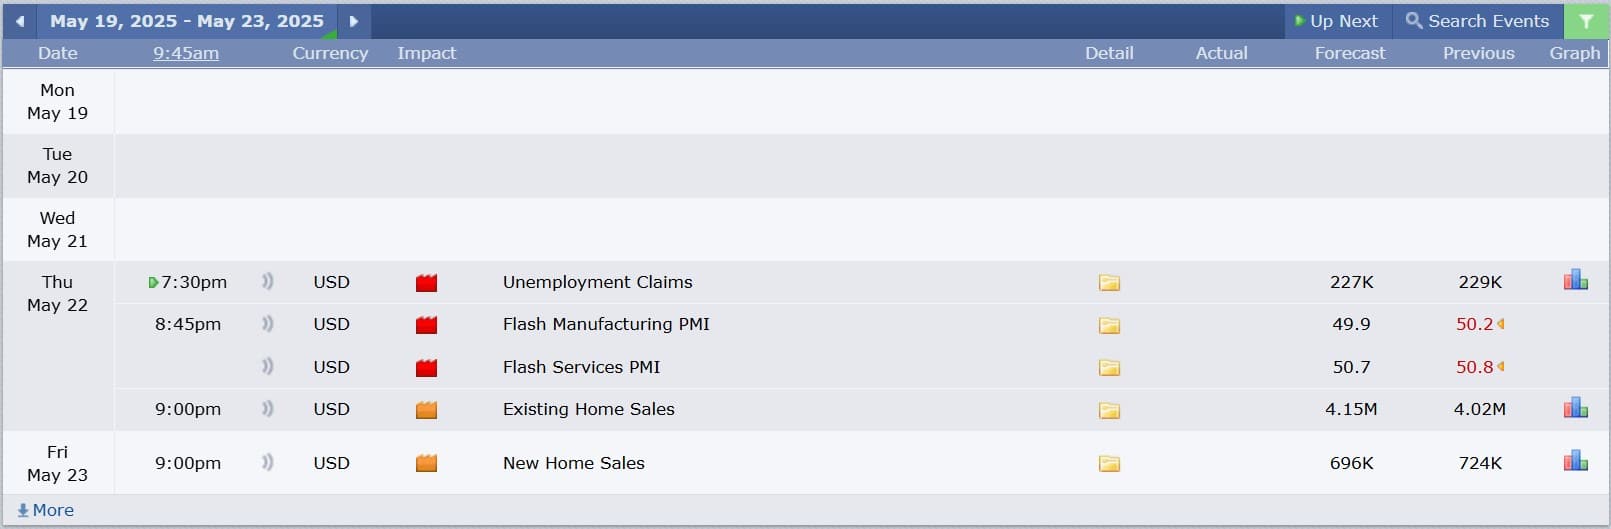
Task: Open detail folder for New Home Sales
Action: 1109,464
